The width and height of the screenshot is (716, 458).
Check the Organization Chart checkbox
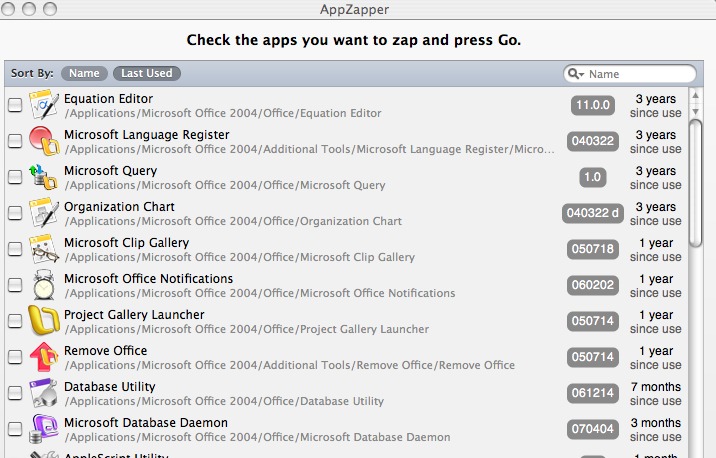coord(15,213)
